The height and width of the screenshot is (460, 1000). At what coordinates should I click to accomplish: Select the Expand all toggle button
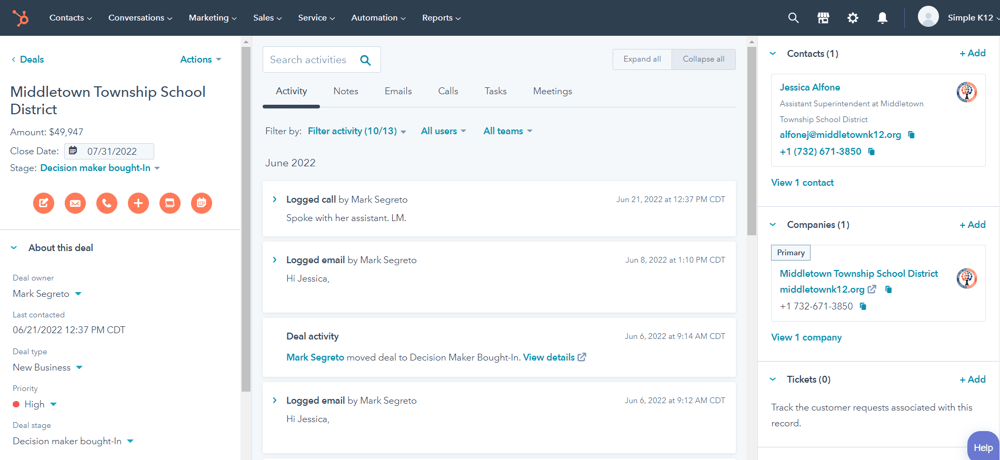[642, 59]
